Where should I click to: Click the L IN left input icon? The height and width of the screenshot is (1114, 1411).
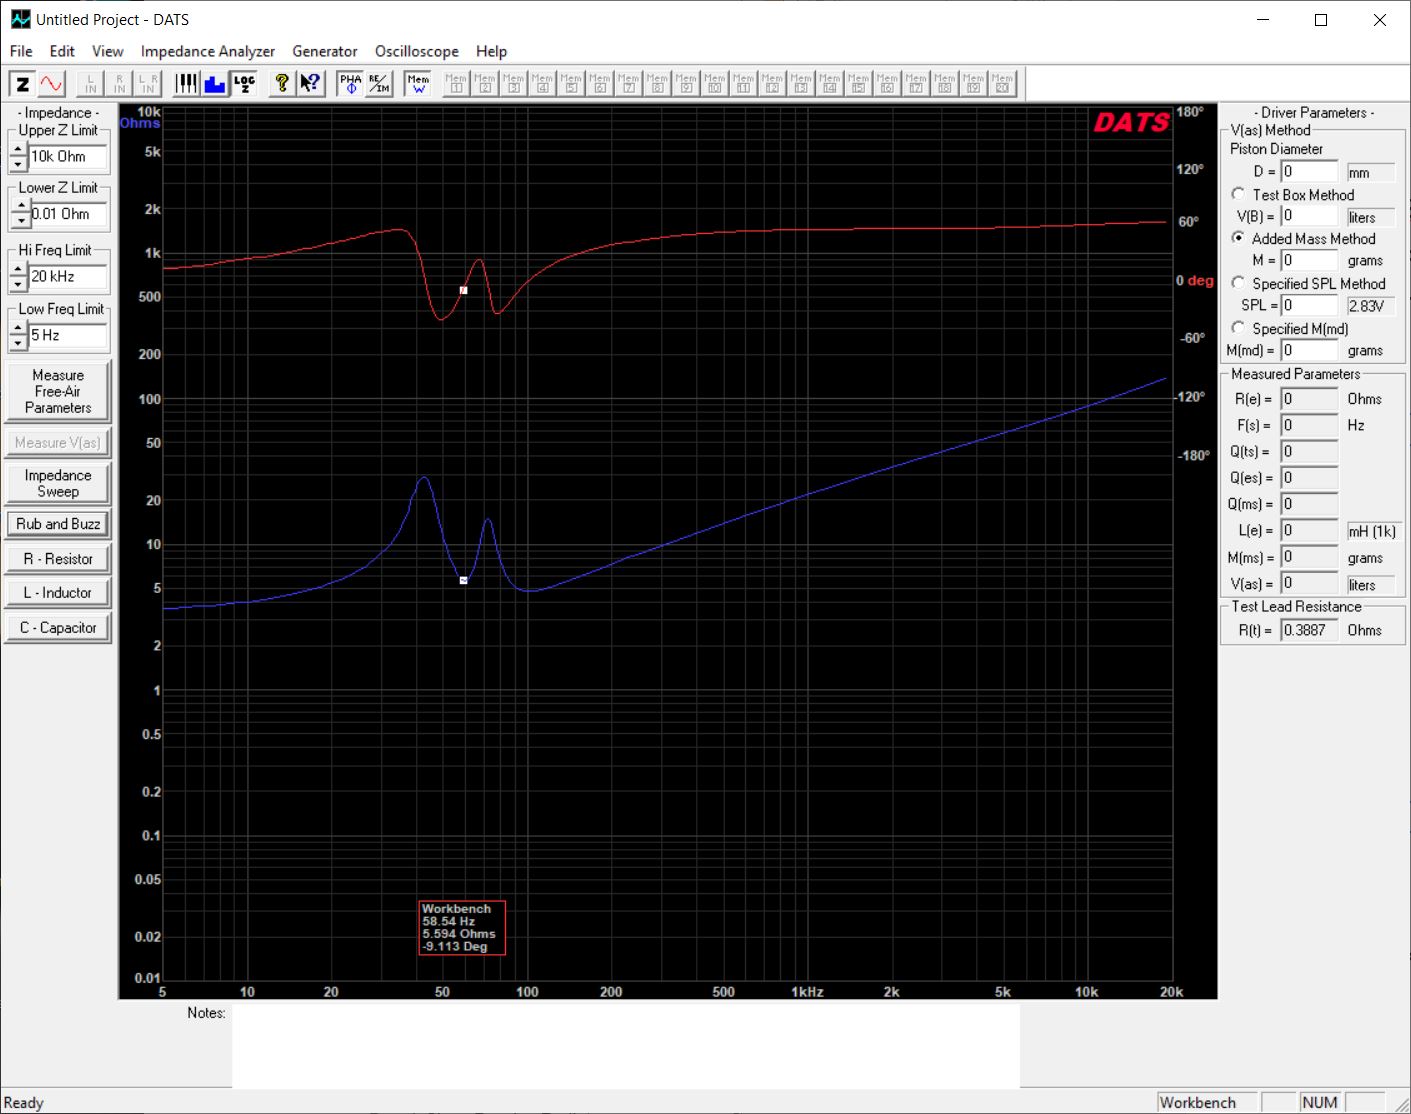coord(91,84)
